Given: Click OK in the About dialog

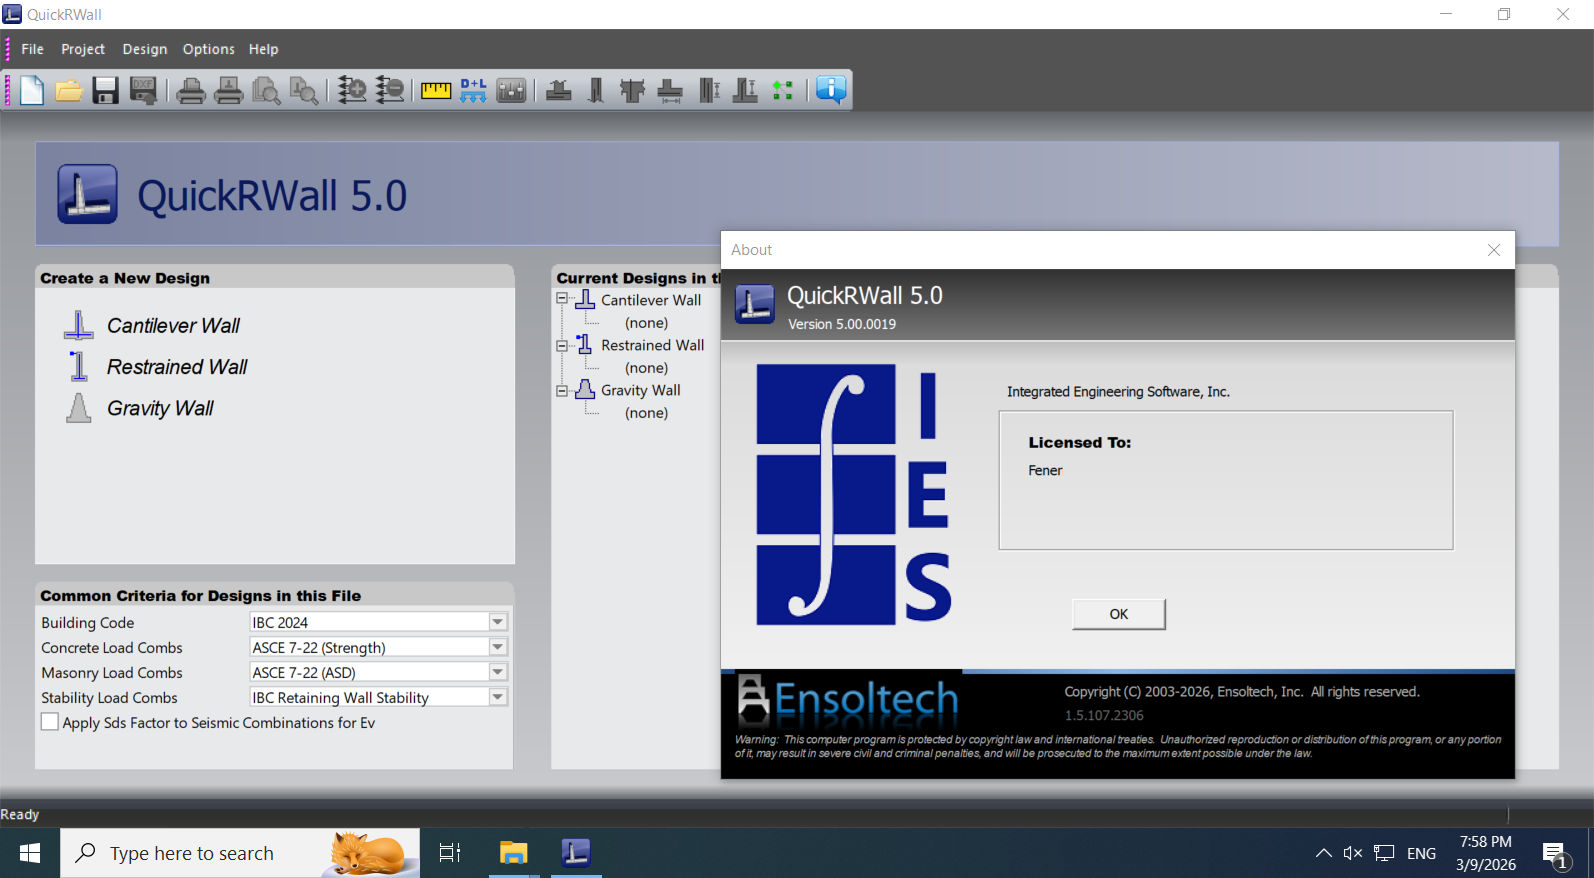Looking at the screenshot, I should (x=1118, y=614).
